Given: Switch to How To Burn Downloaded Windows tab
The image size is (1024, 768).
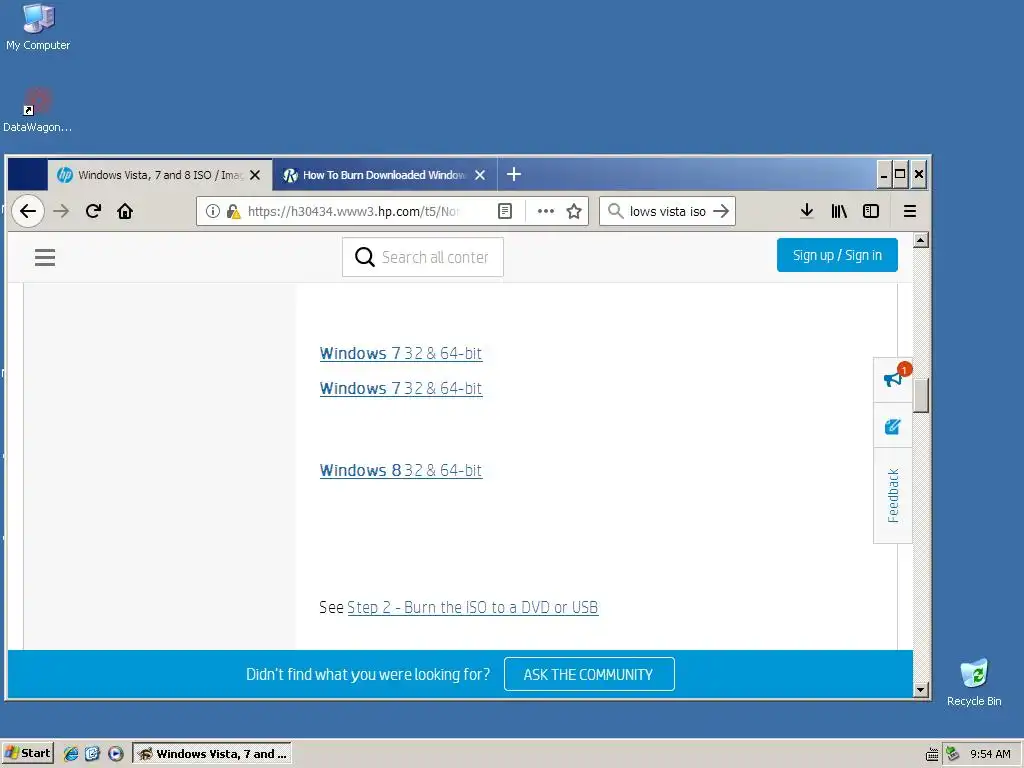Looking at the screenshot, I should point(385,175).
